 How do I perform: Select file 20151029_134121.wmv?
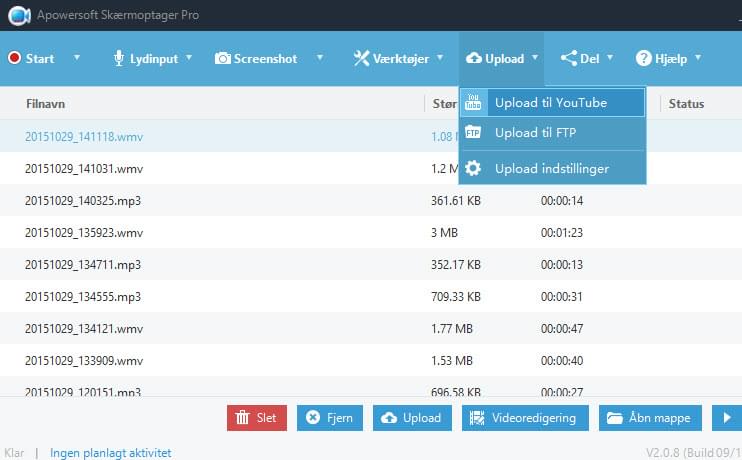(84, 329)
